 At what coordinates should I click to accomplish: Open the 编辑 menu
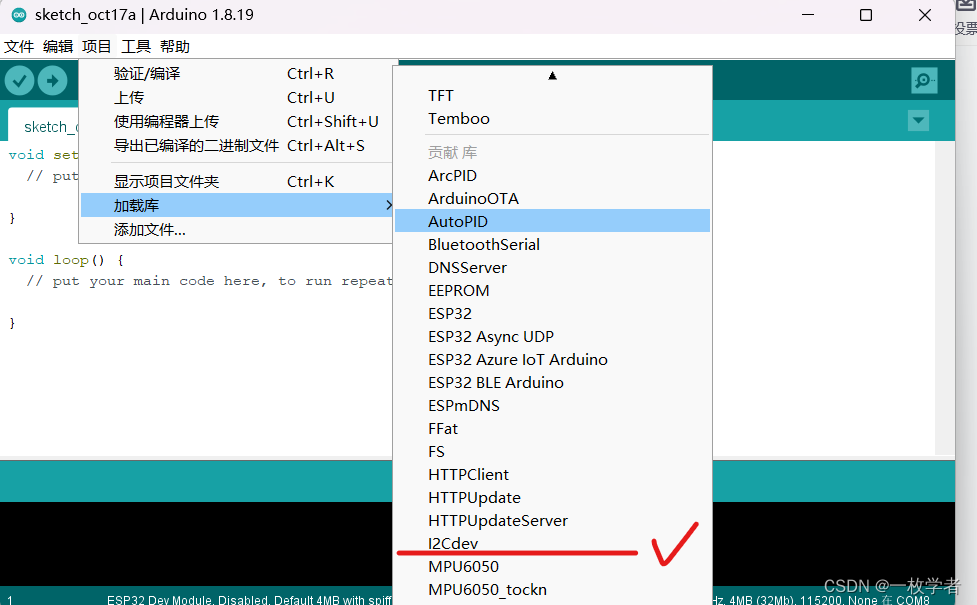point(58,47)
